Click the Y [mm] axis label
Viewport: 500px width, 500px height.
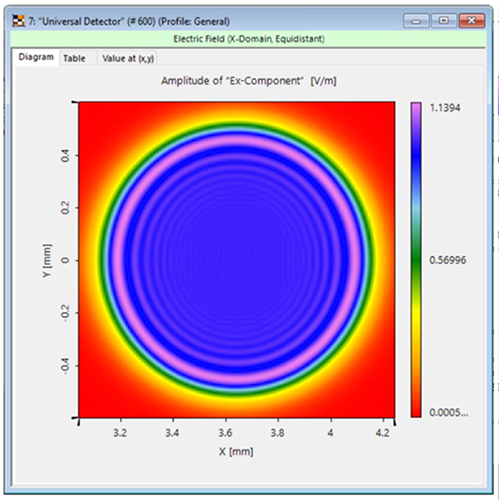tap(48, 260)
